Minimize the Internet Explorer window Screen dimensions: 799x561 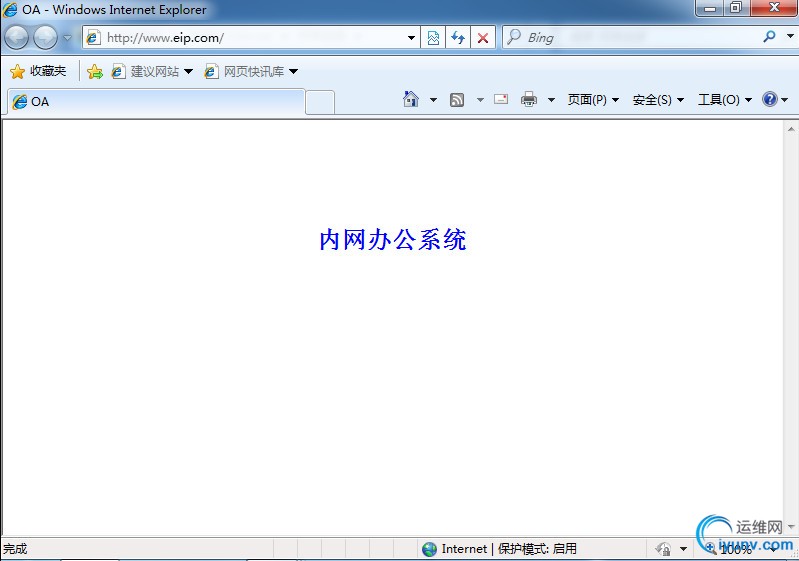coord(710,8)
